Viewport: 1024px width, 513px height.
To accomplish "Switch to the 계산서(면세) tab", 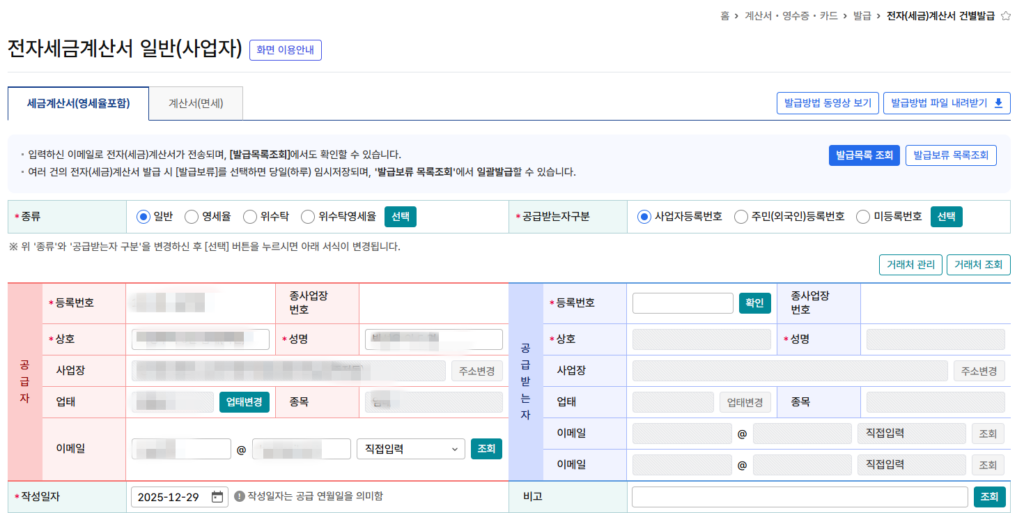I will click(196, 103).
